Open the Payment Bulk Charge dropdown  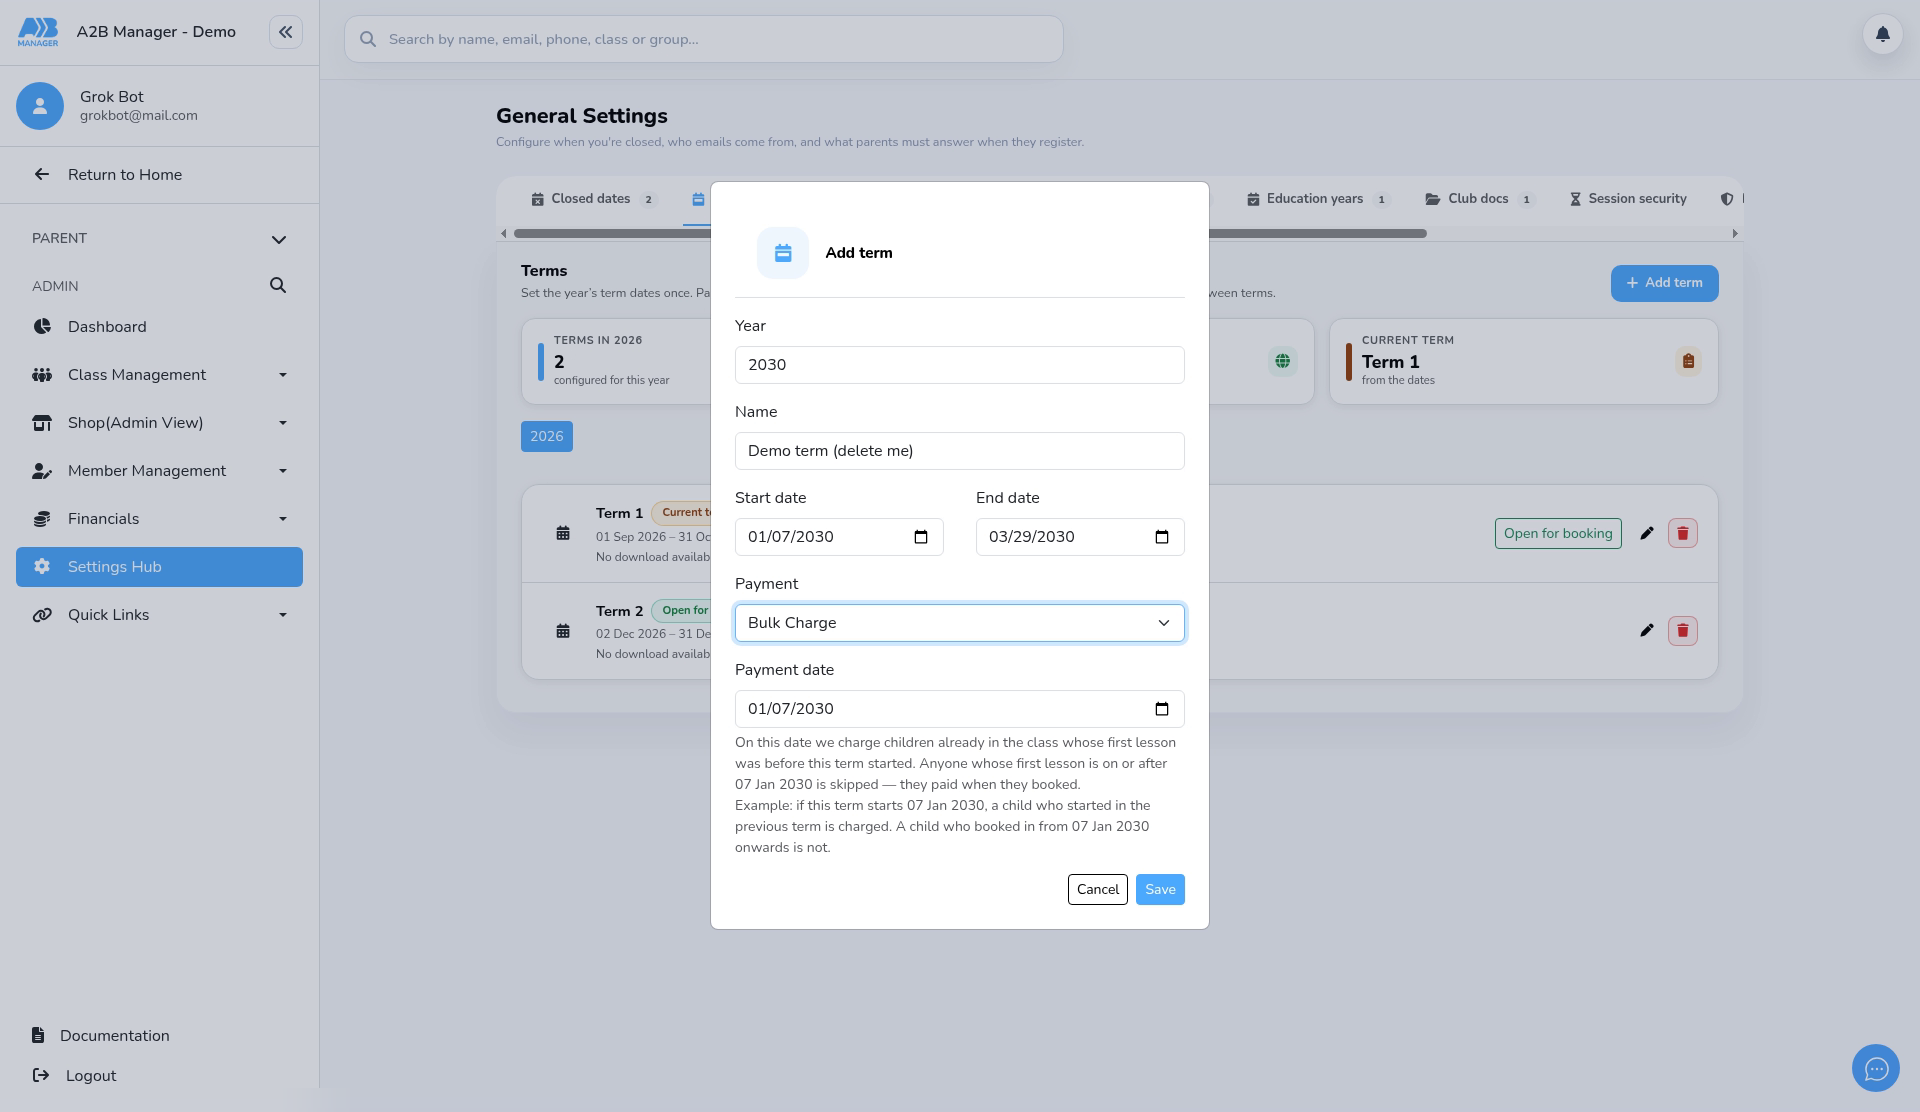[x=960, y=623]
